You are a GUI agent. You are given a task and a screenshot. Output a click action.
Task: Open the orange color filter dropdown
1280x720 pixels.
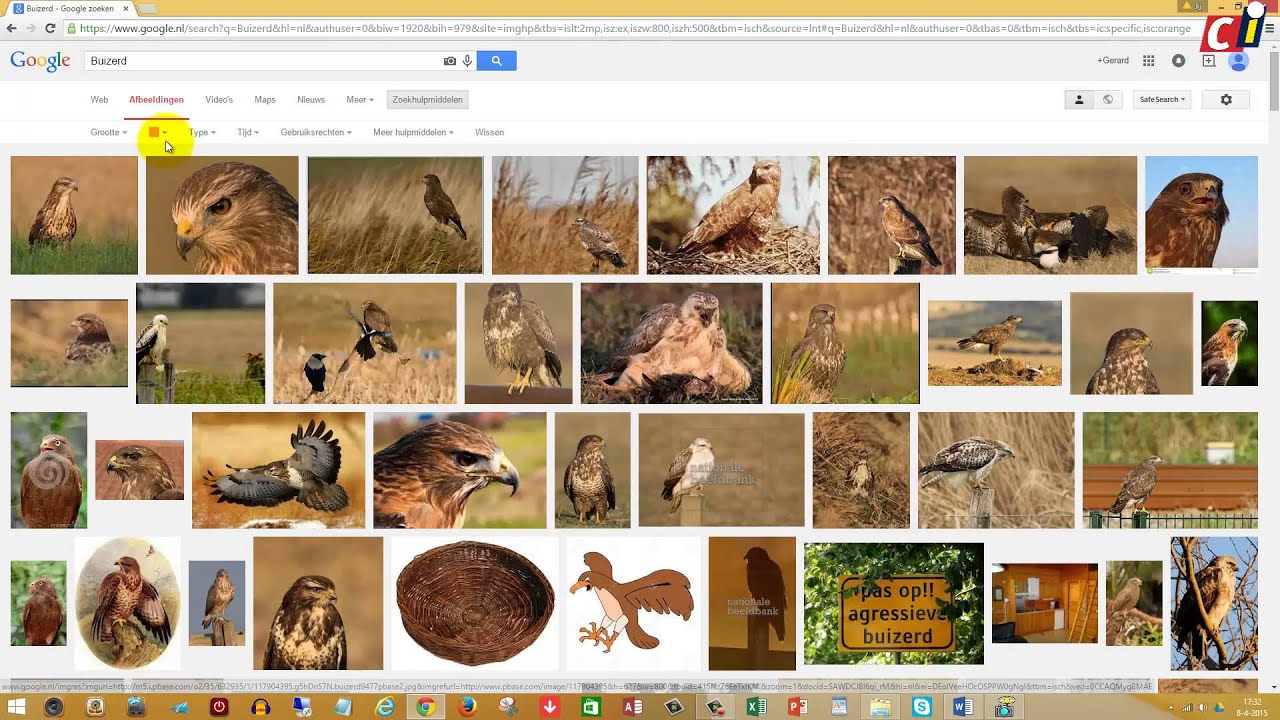[x=158, y=132]
